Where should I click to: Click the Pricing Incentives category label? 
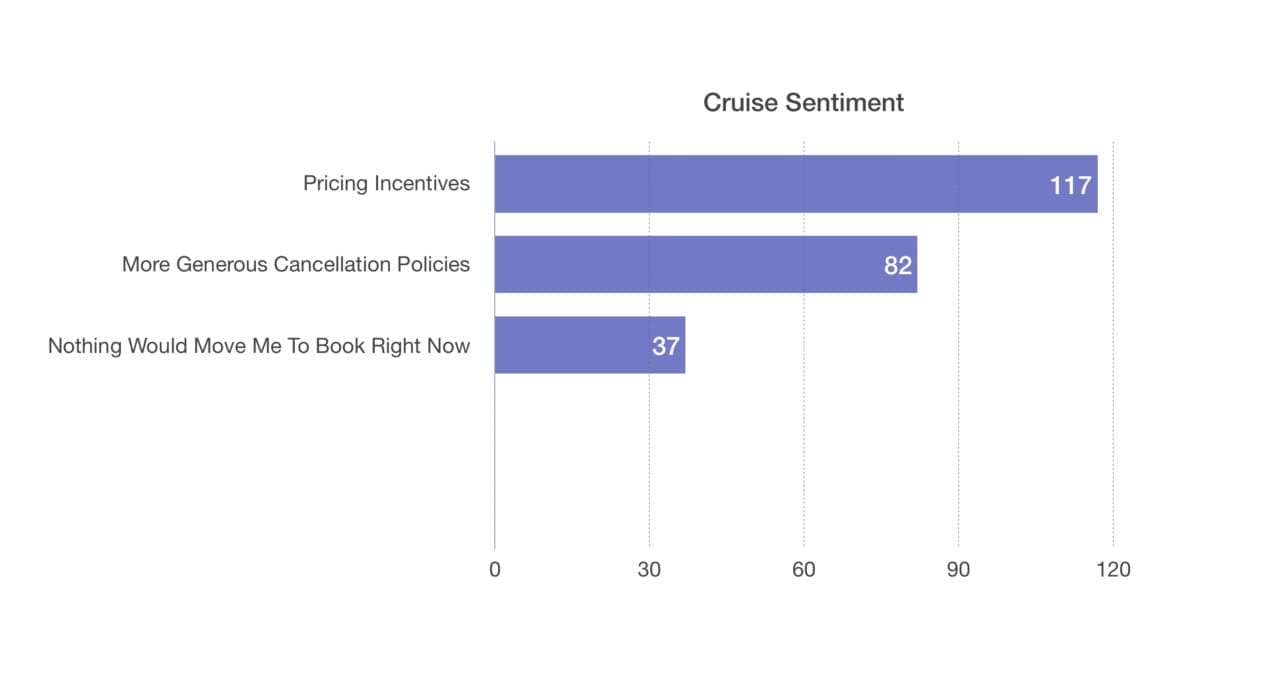pos(386,184)
